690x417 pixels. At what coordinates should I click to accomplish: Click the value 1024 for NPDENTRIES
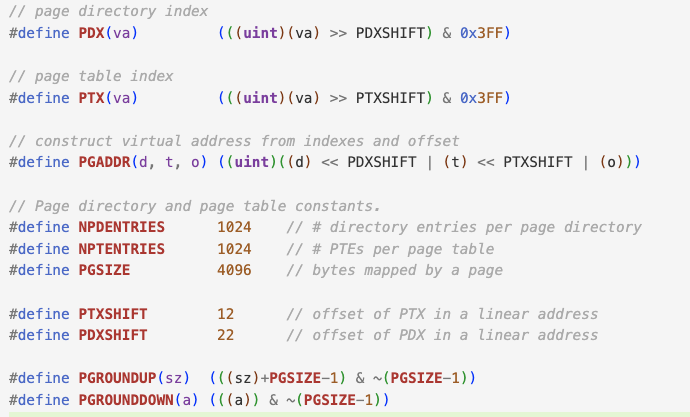(234, 227)
